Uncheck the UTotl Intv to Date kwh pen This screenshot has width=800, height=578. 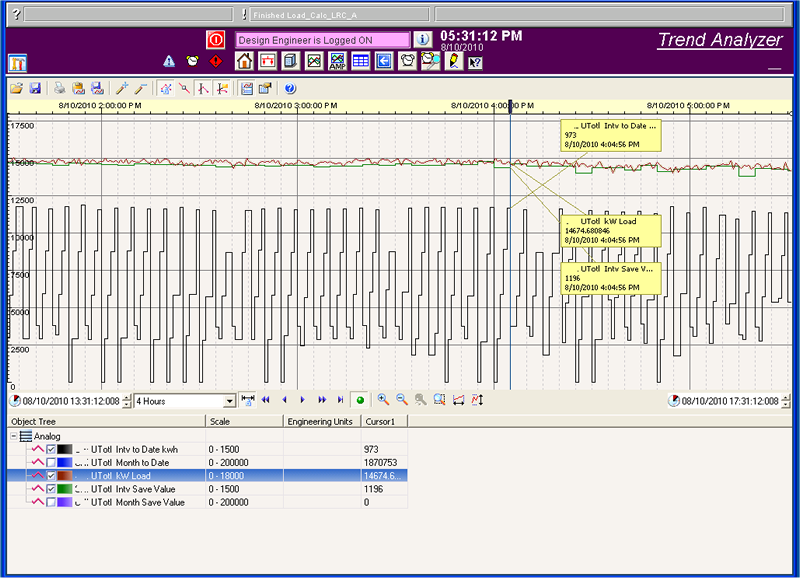[50, 449]
